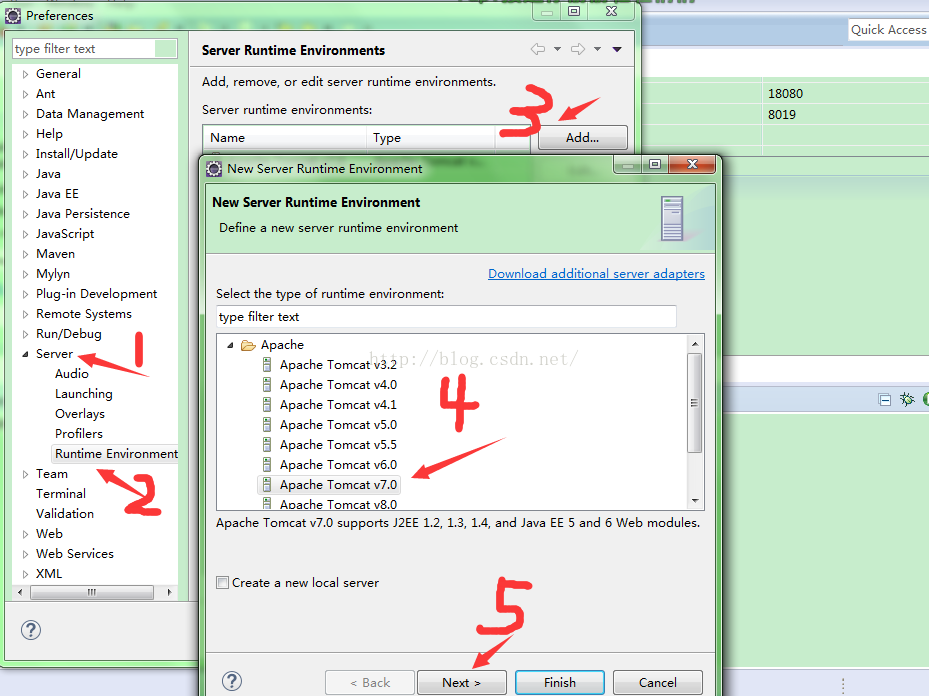Select the Profilers server preference
Viewport: 929px width, 696px height.
[x=79, y=434]
